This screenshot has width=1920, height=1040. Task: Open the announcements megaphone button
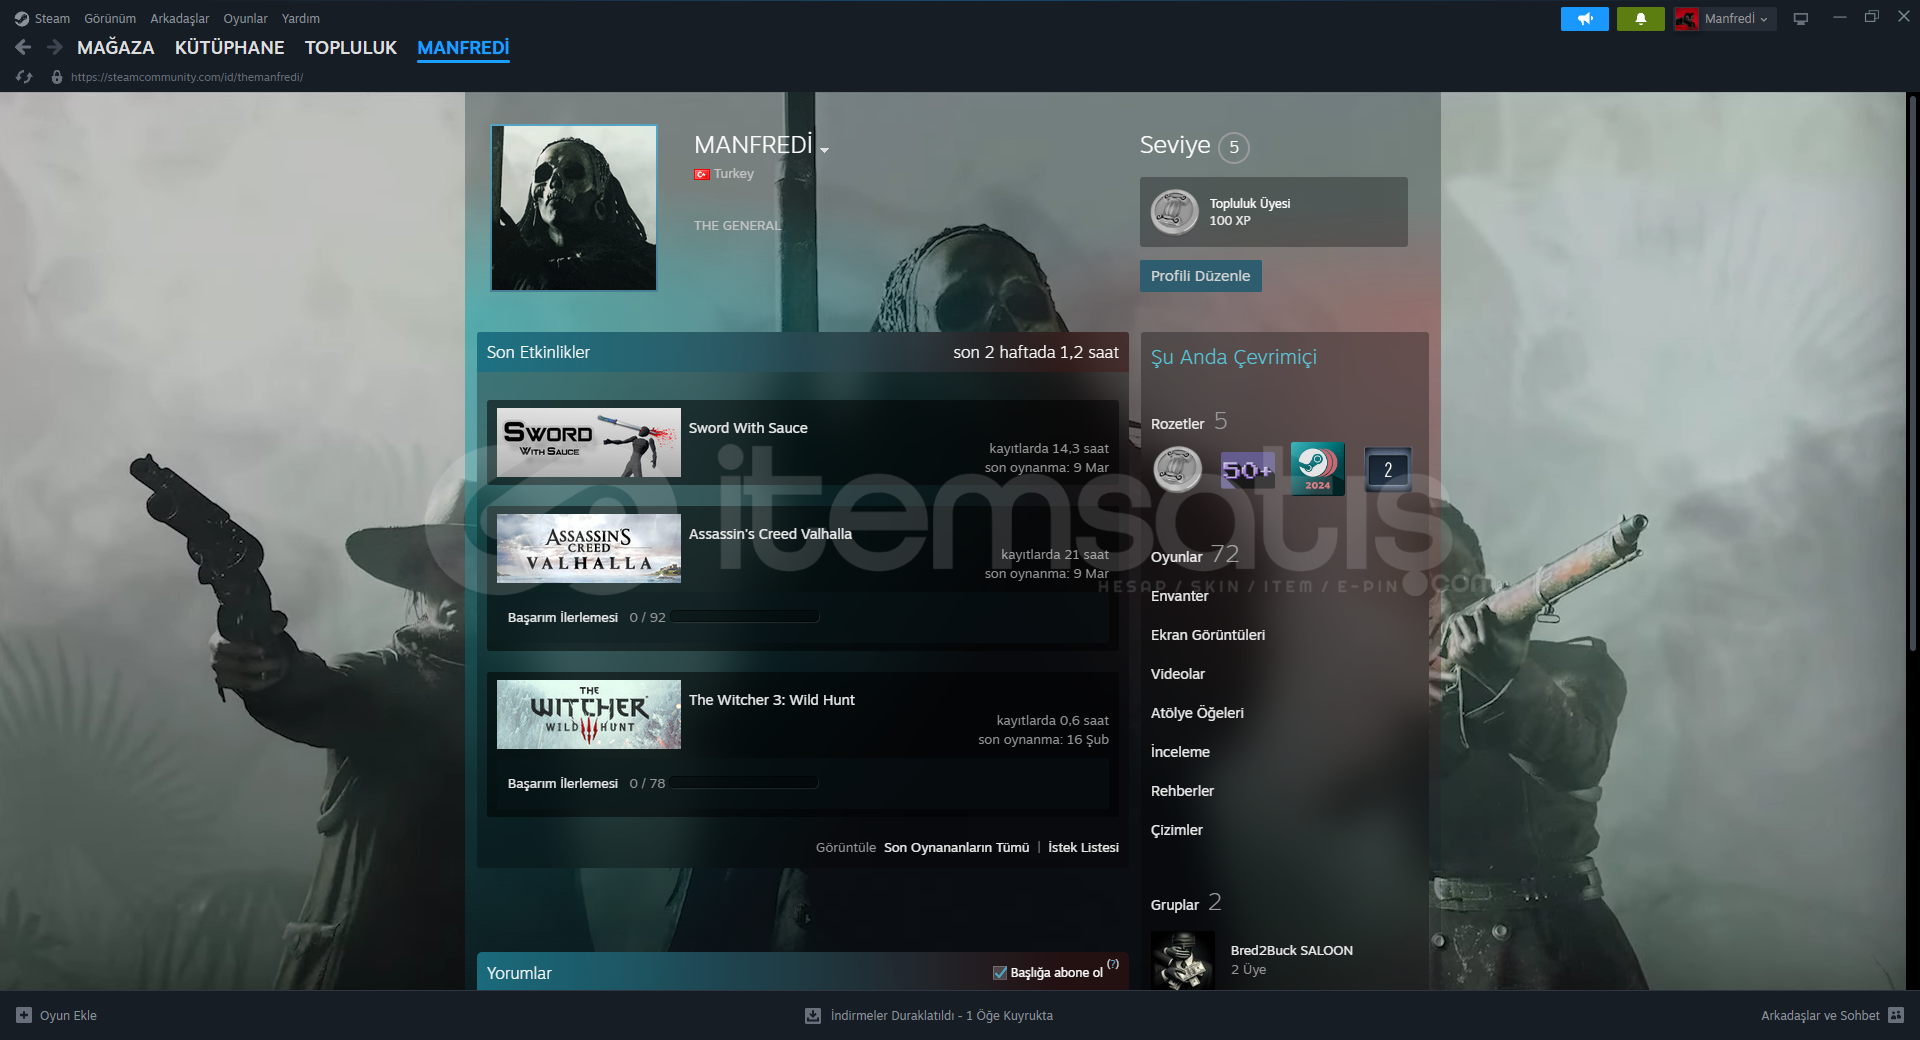[x=1584, y=19]
